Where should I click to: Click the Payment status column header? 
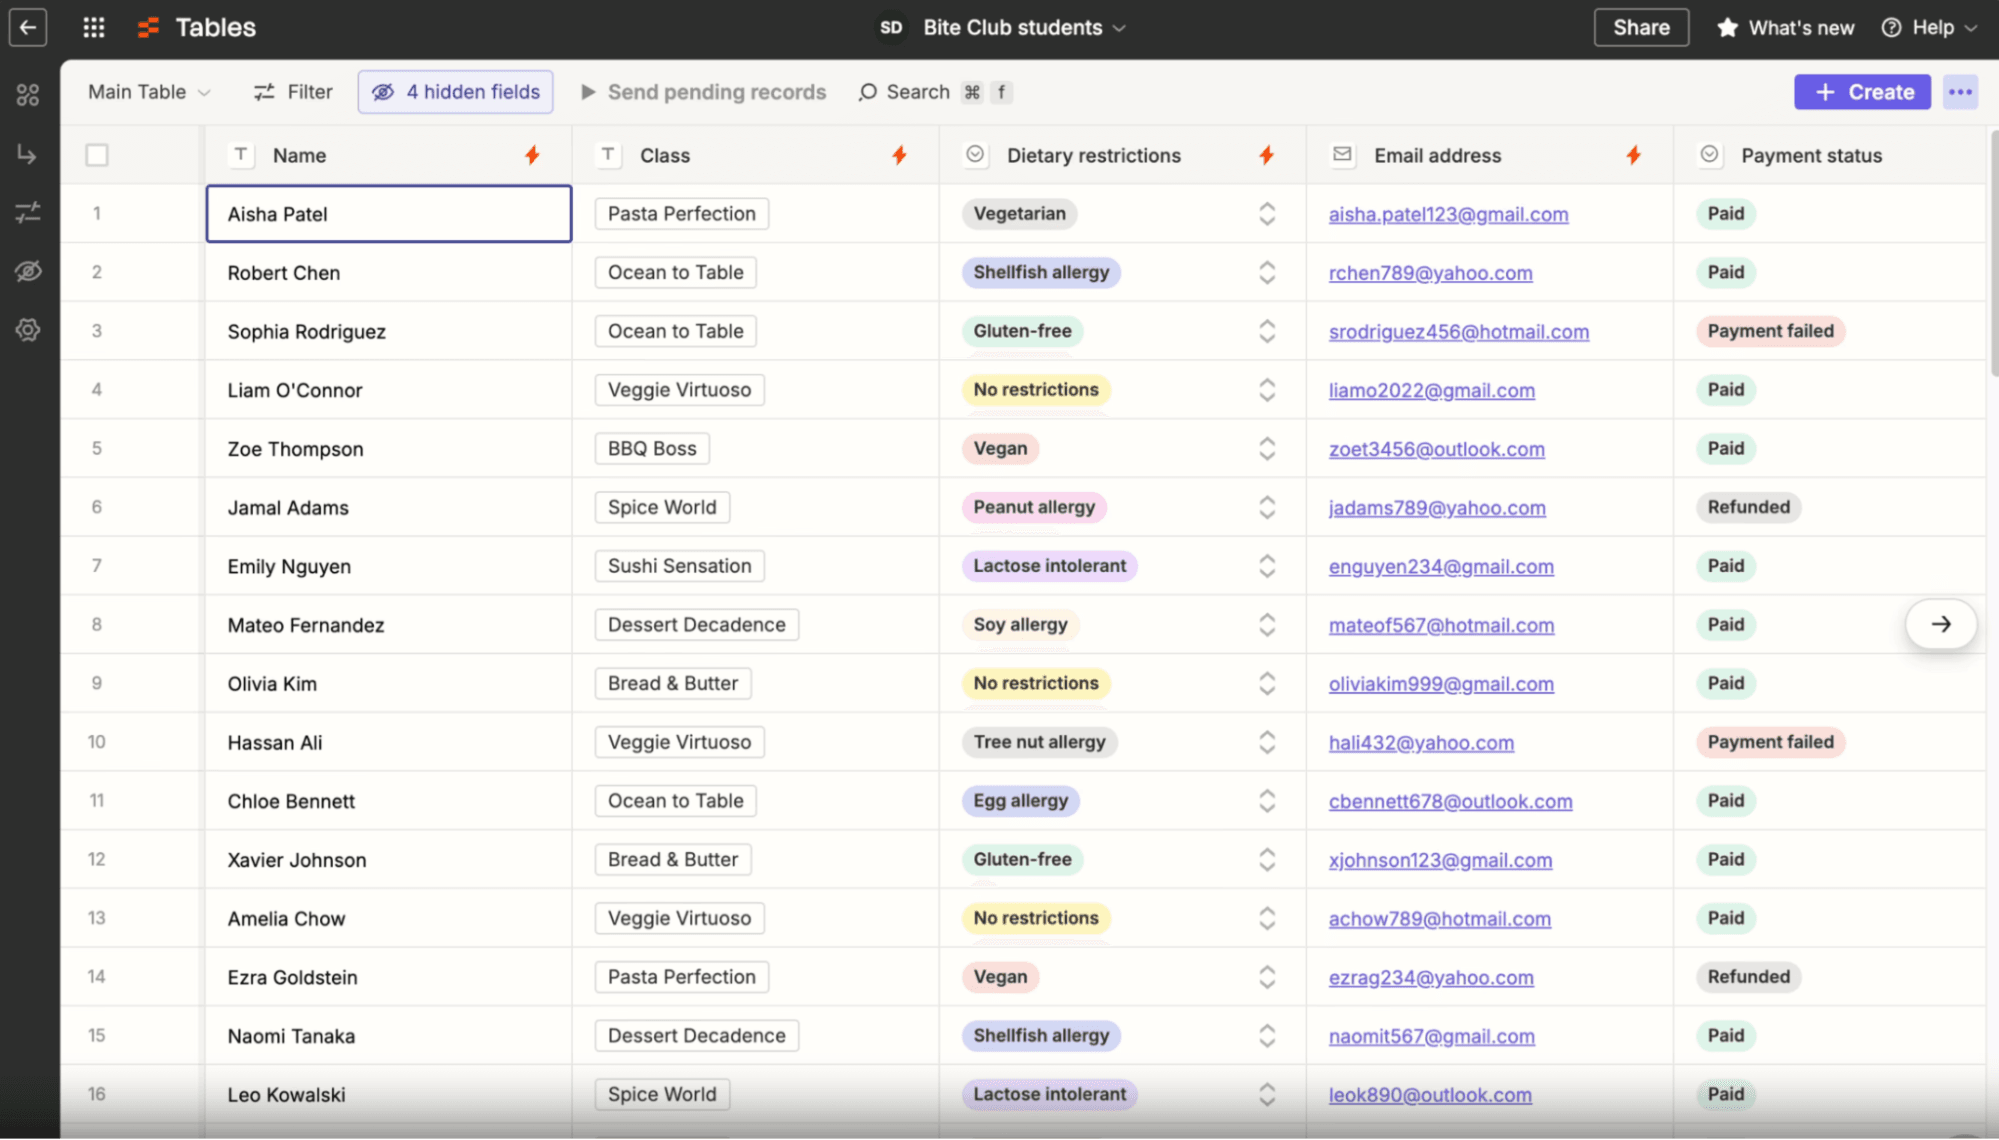(x=1830, y=155)
